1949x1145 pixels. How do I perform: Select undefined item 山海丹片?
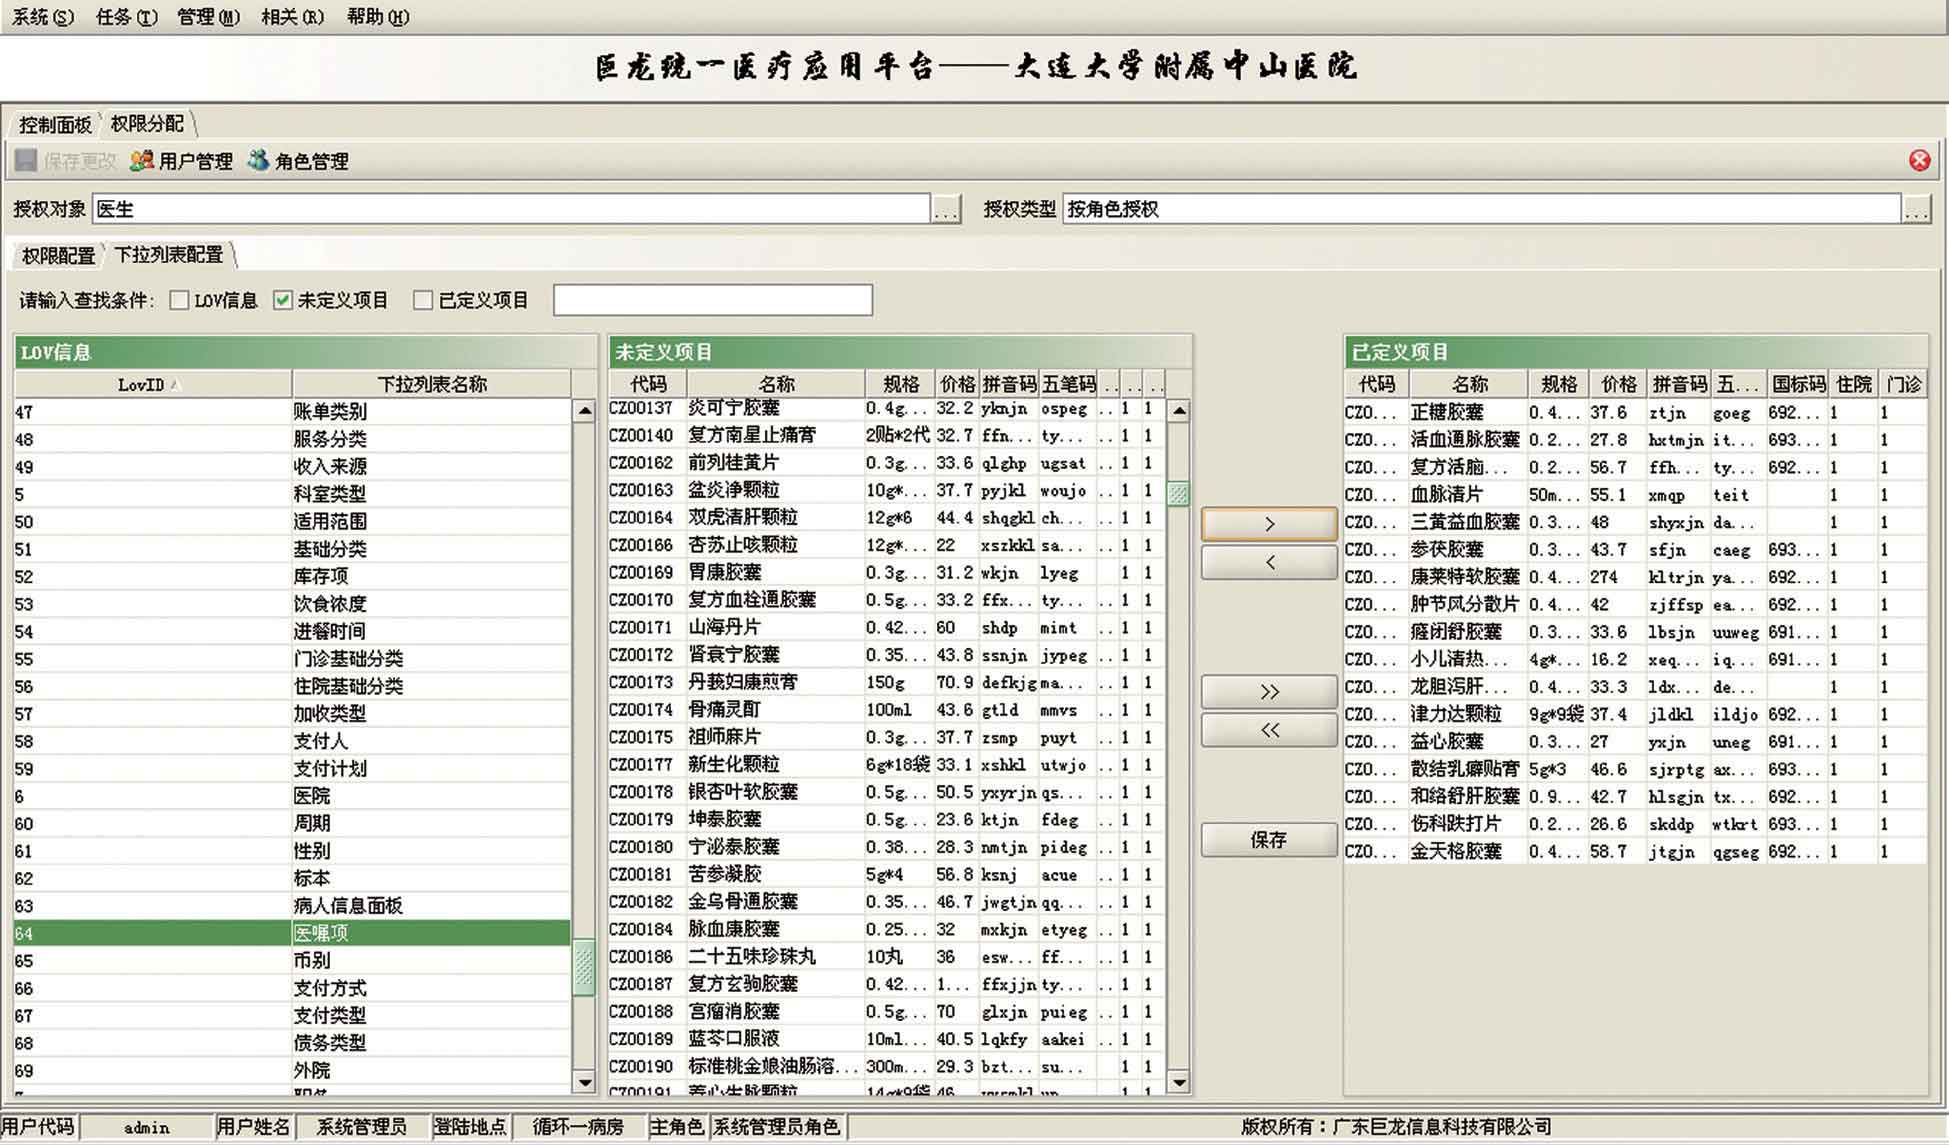point(887,628)
